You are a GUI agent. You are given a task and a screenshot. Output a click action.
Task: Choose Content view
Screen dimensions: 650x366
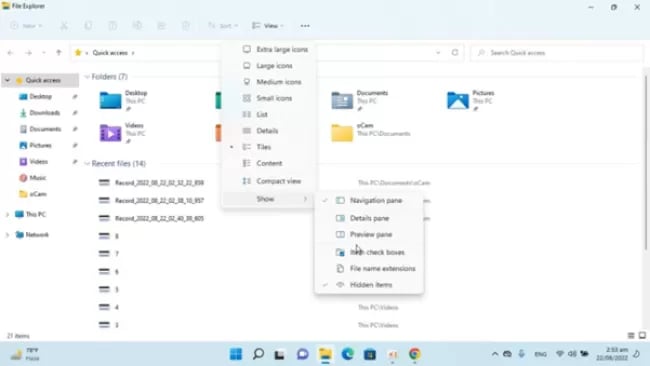[268, 163]
